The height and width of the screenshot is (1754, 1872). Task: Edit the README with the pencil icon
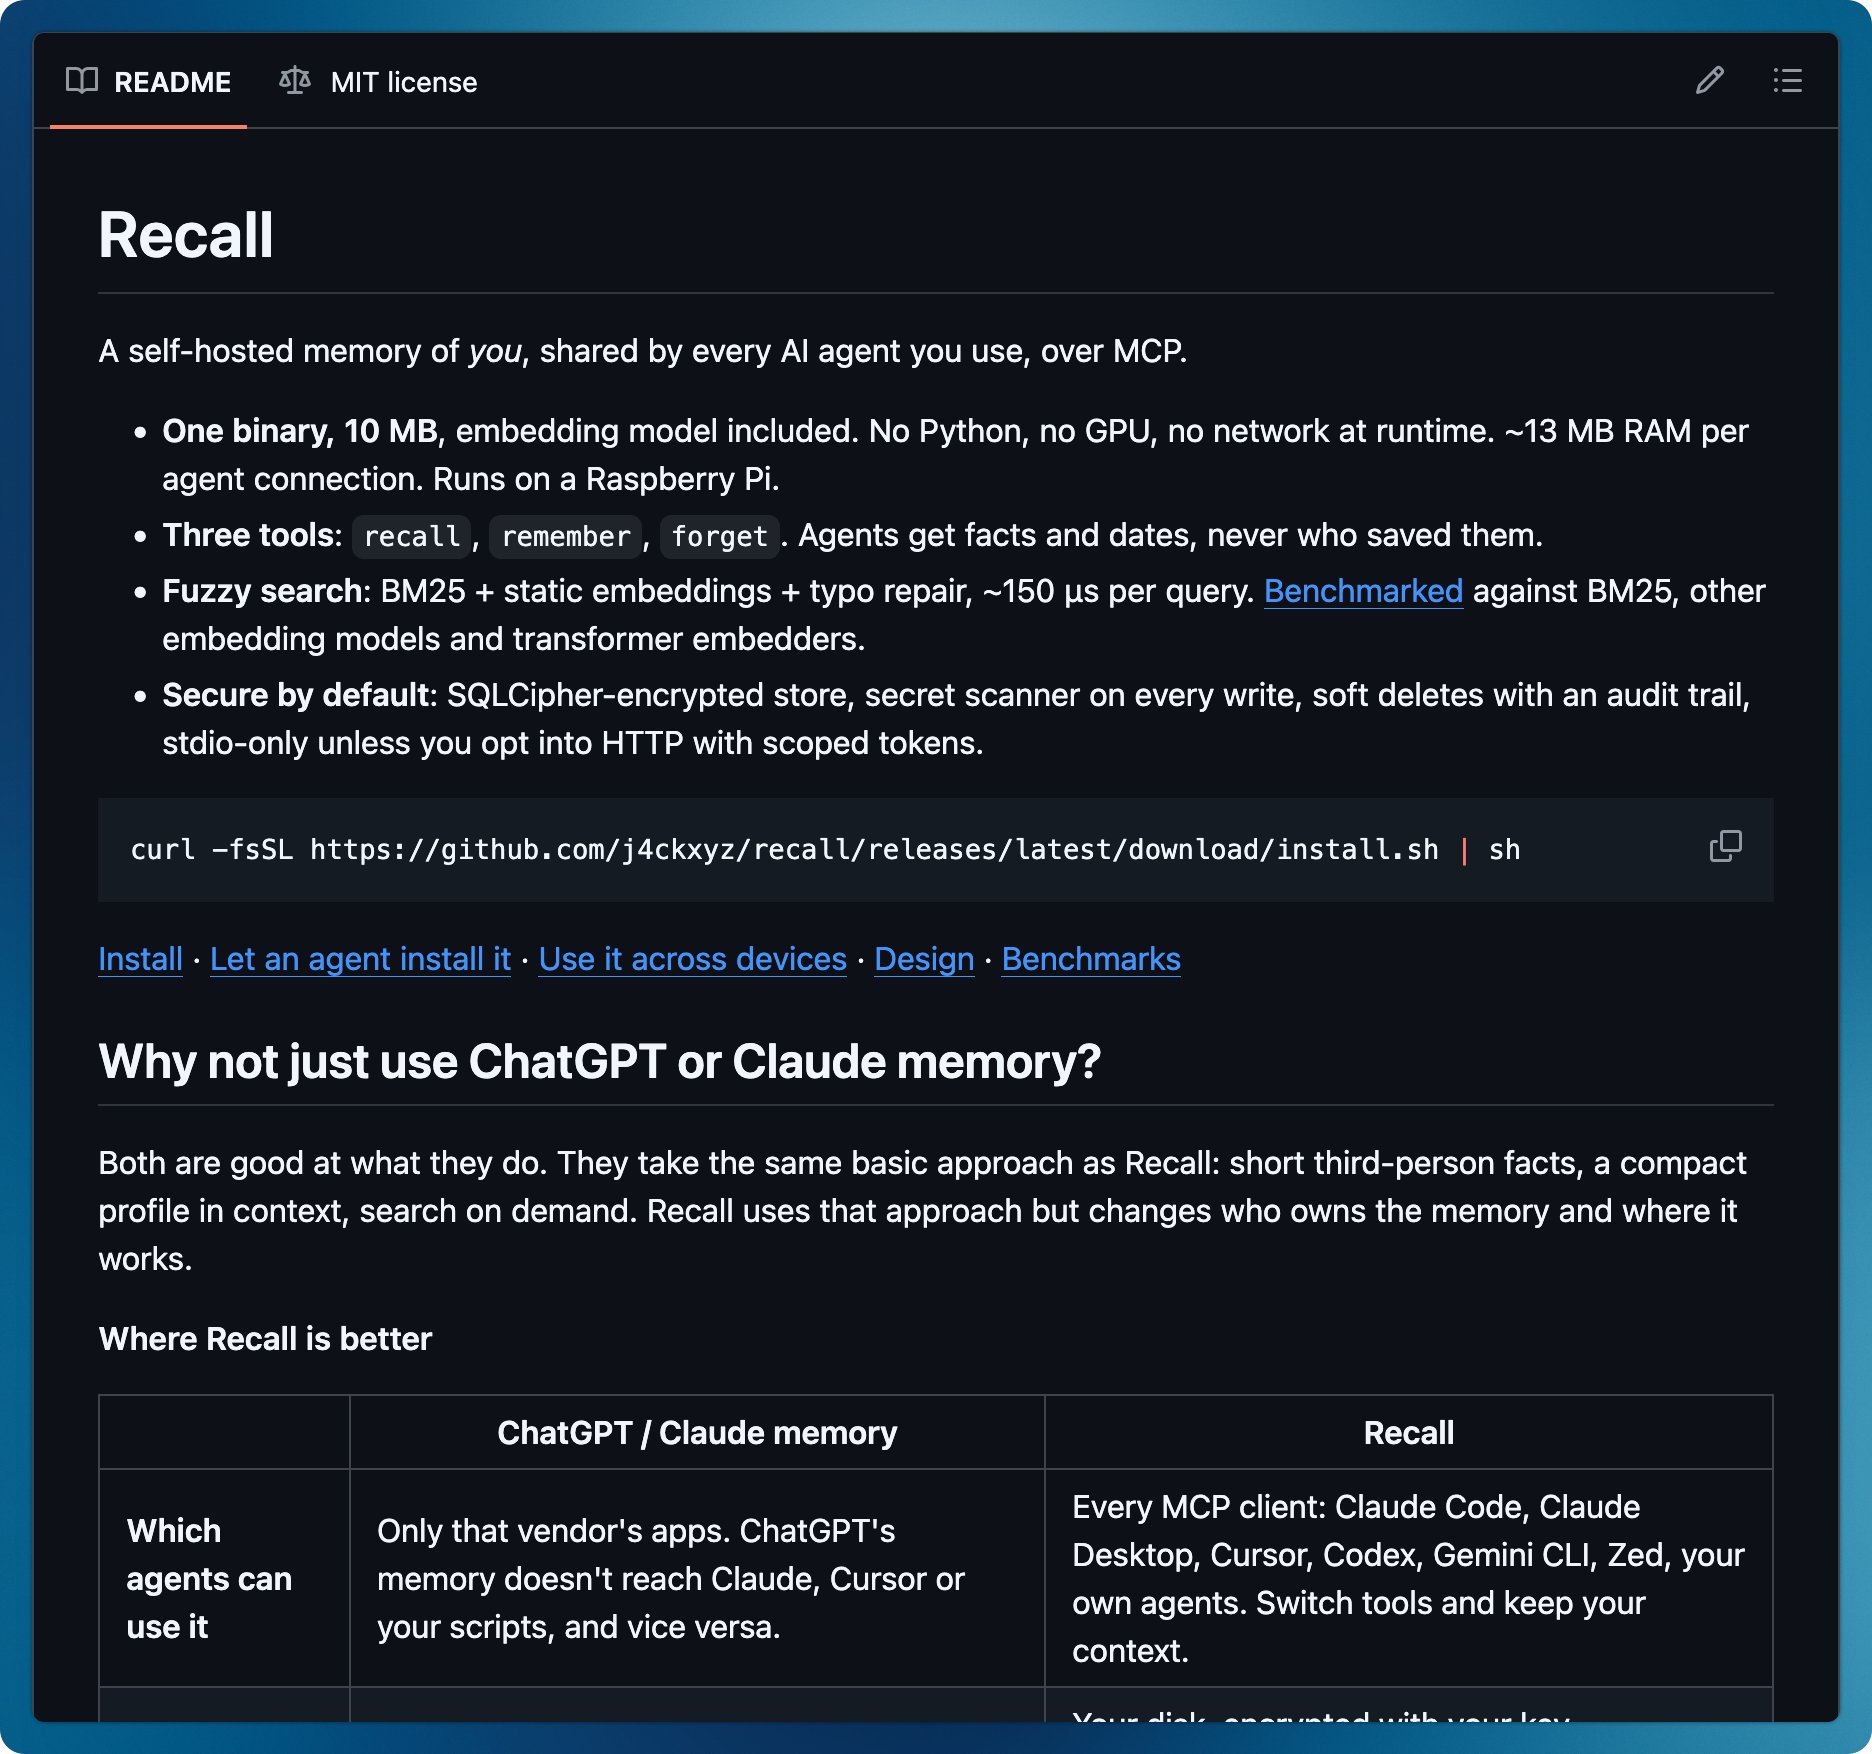point(1710,81)
